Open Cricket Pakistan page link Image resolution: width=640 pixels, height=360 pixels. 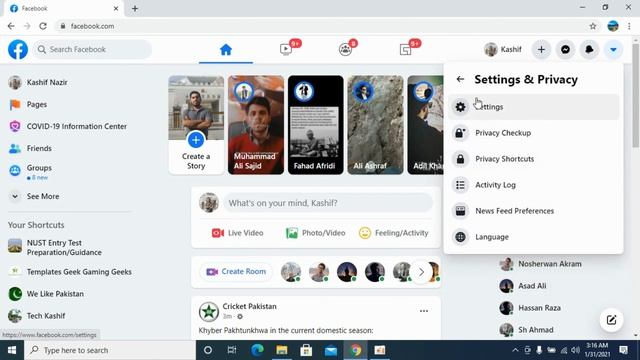click(x=249, y=307)
